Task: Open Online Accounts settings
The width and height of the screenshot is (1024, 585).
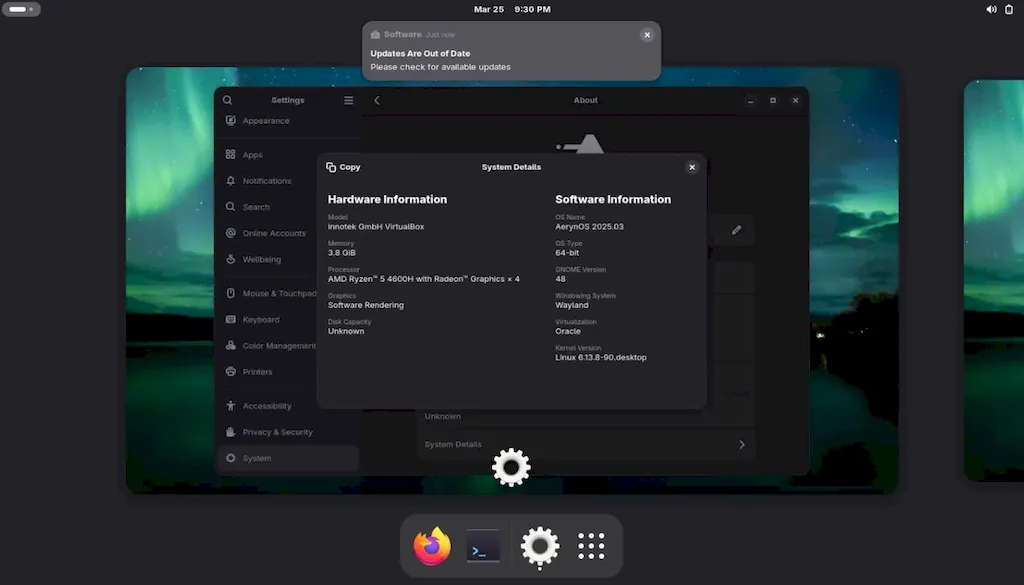Action: click(287, 233)
